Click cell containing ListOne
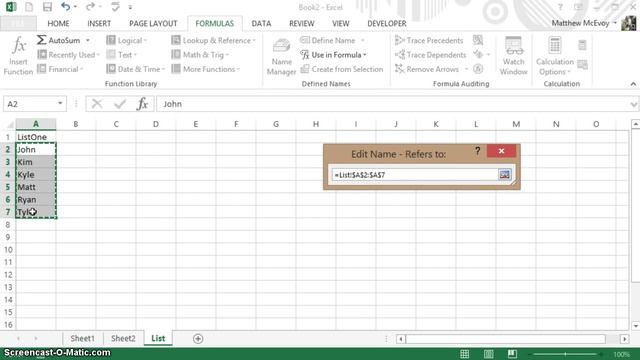 [36, 137]
